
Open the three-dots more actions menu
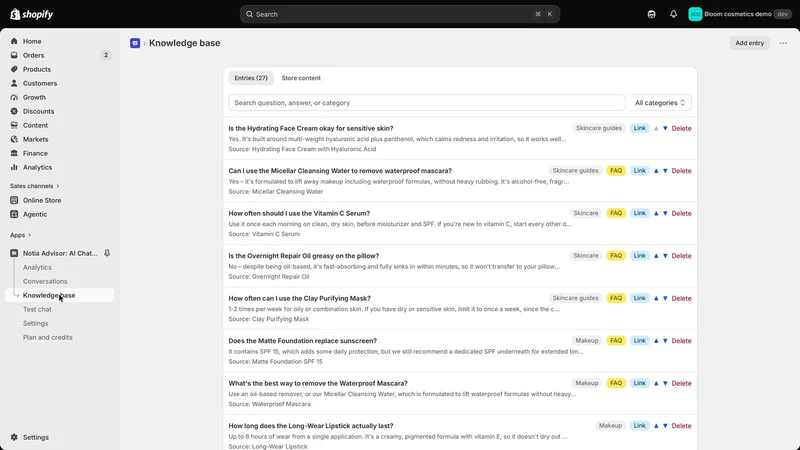tap(783, 43)
